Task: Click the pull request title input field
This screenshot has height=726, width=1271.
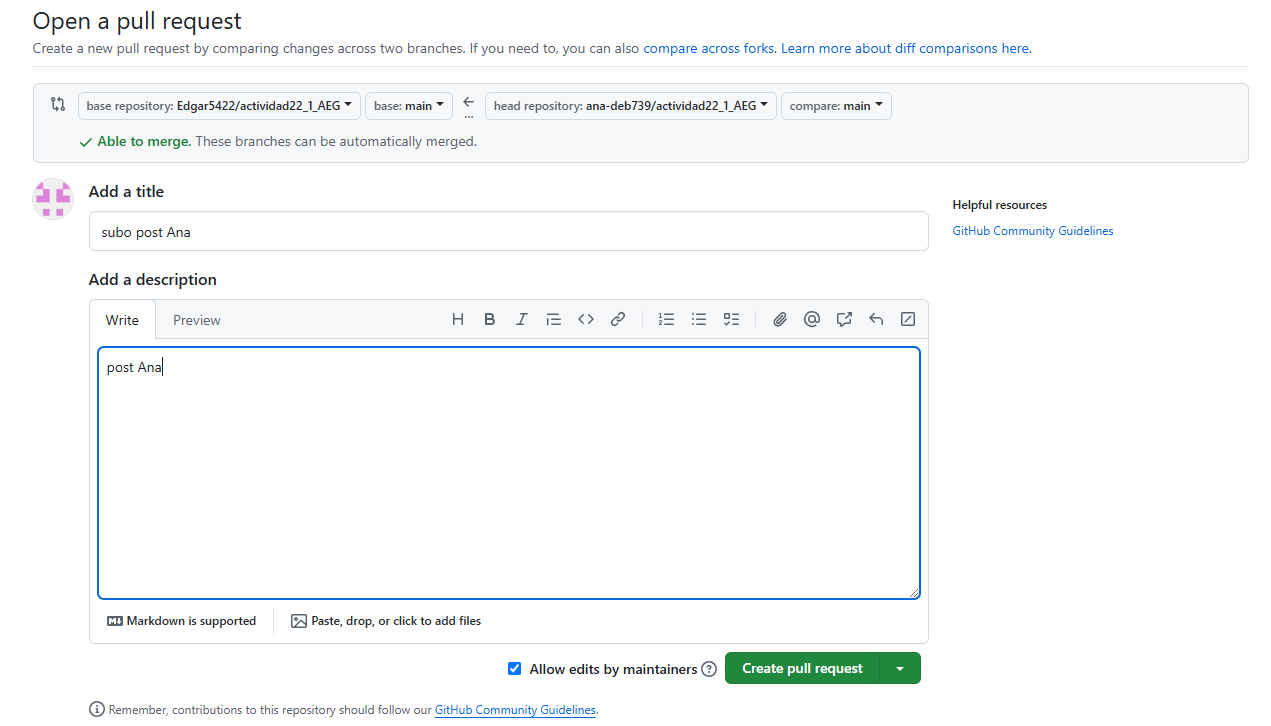Action: click(x=508, y=232)
